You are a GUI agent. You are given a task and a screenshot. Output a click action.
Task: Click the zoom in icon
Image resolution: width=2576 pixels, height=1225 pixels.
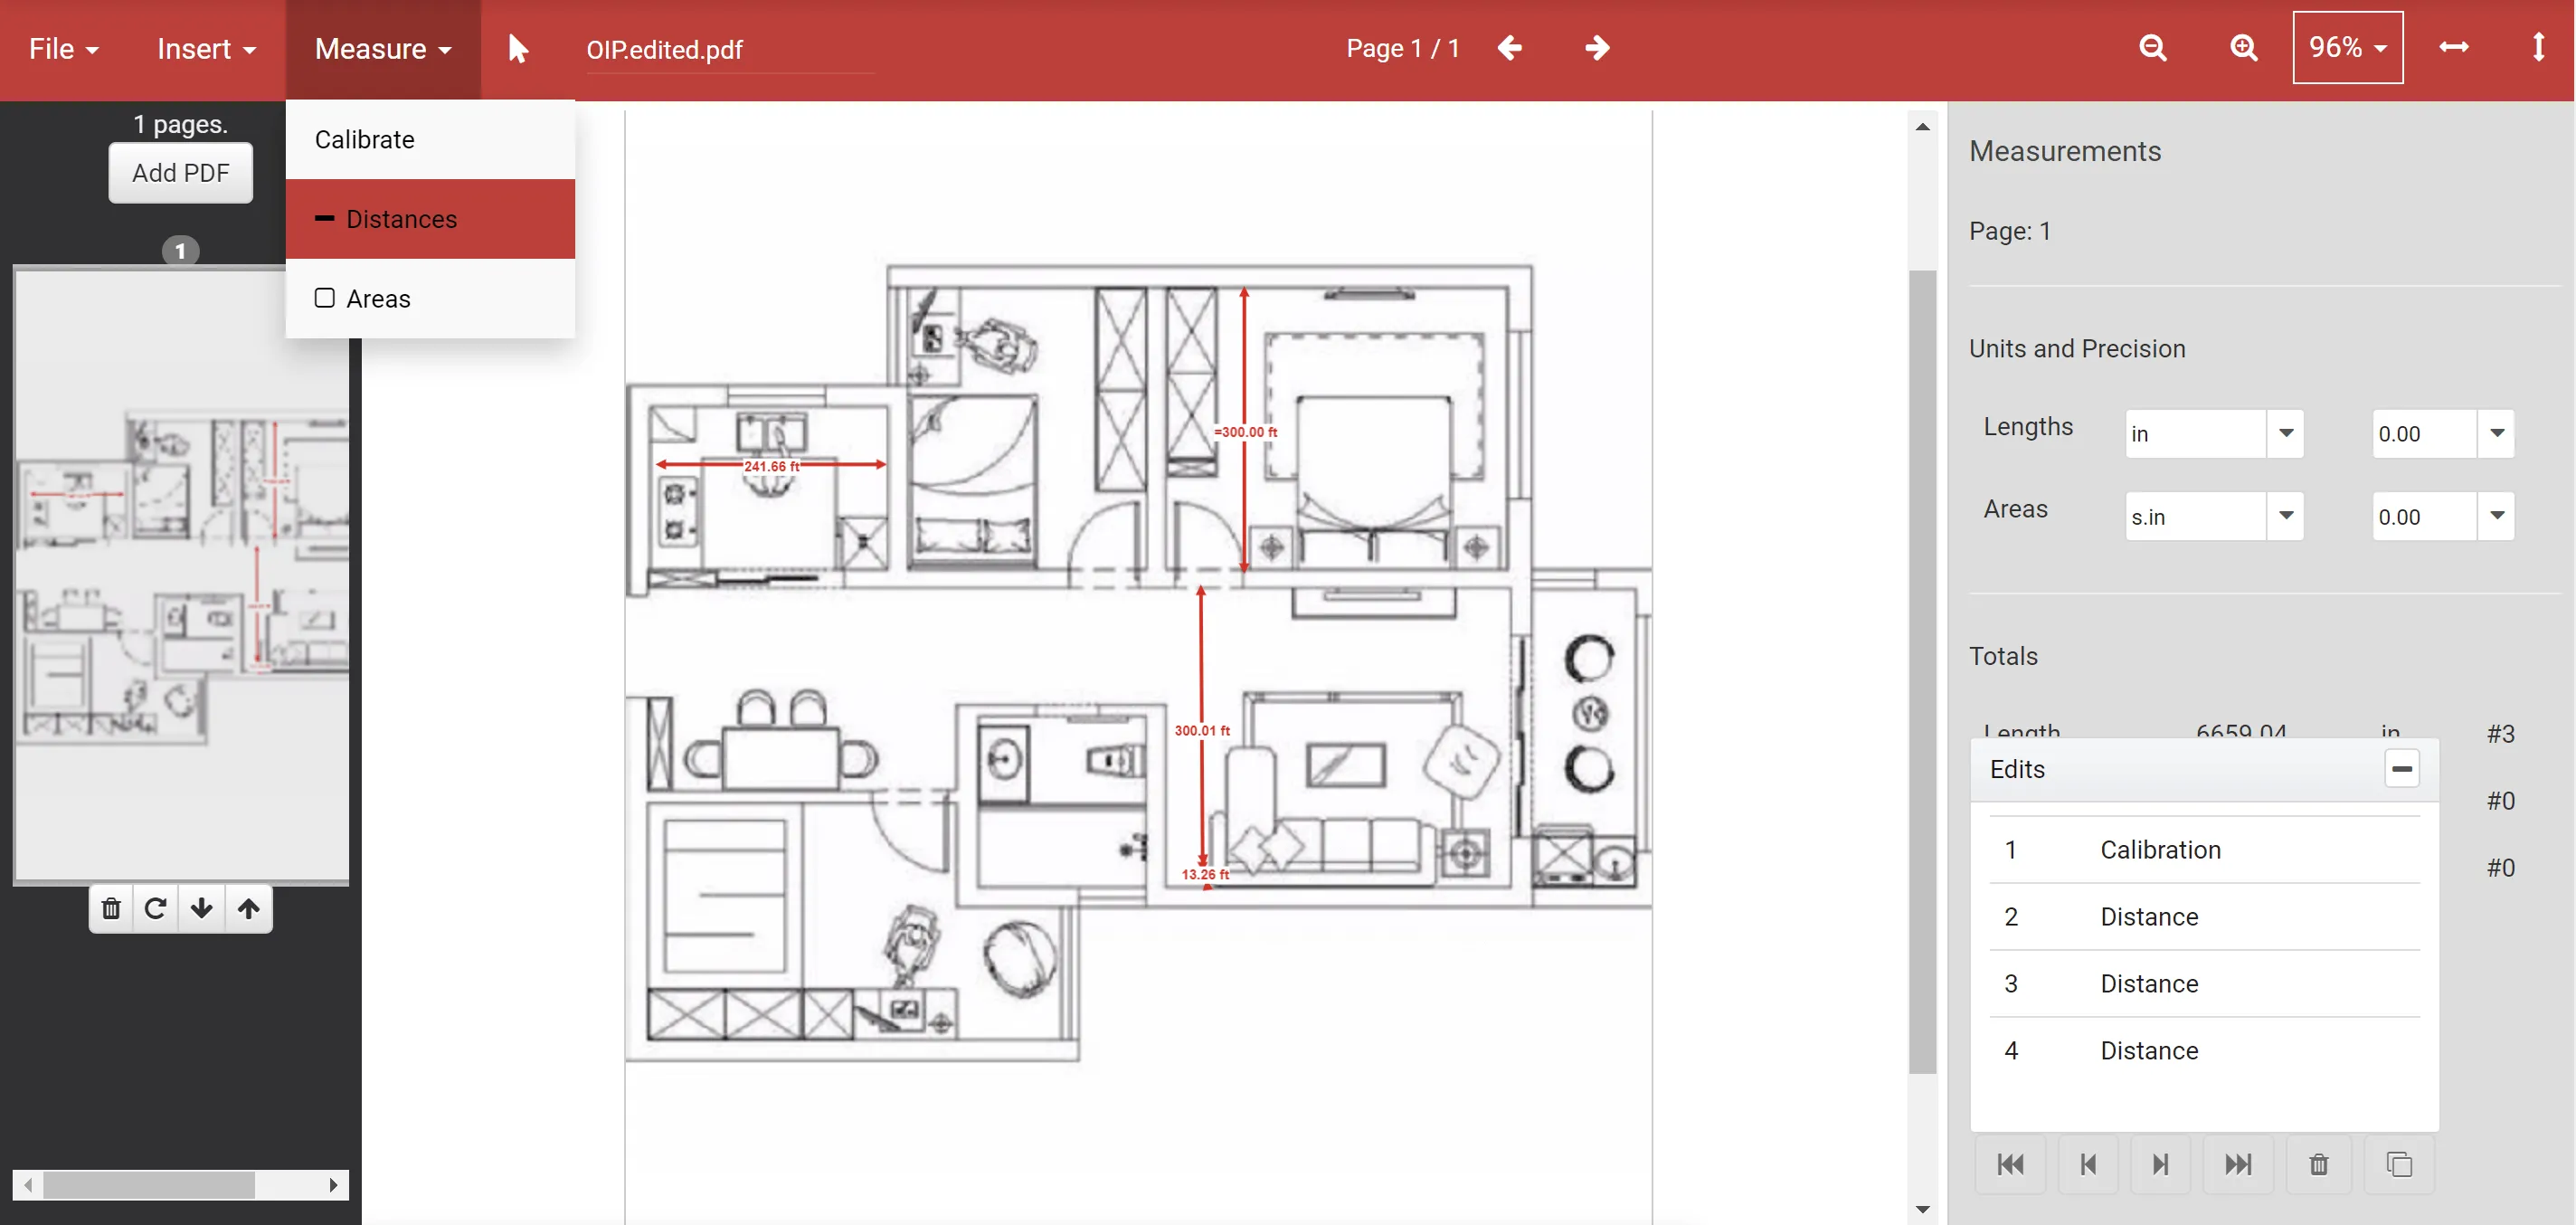(2240, 48)
